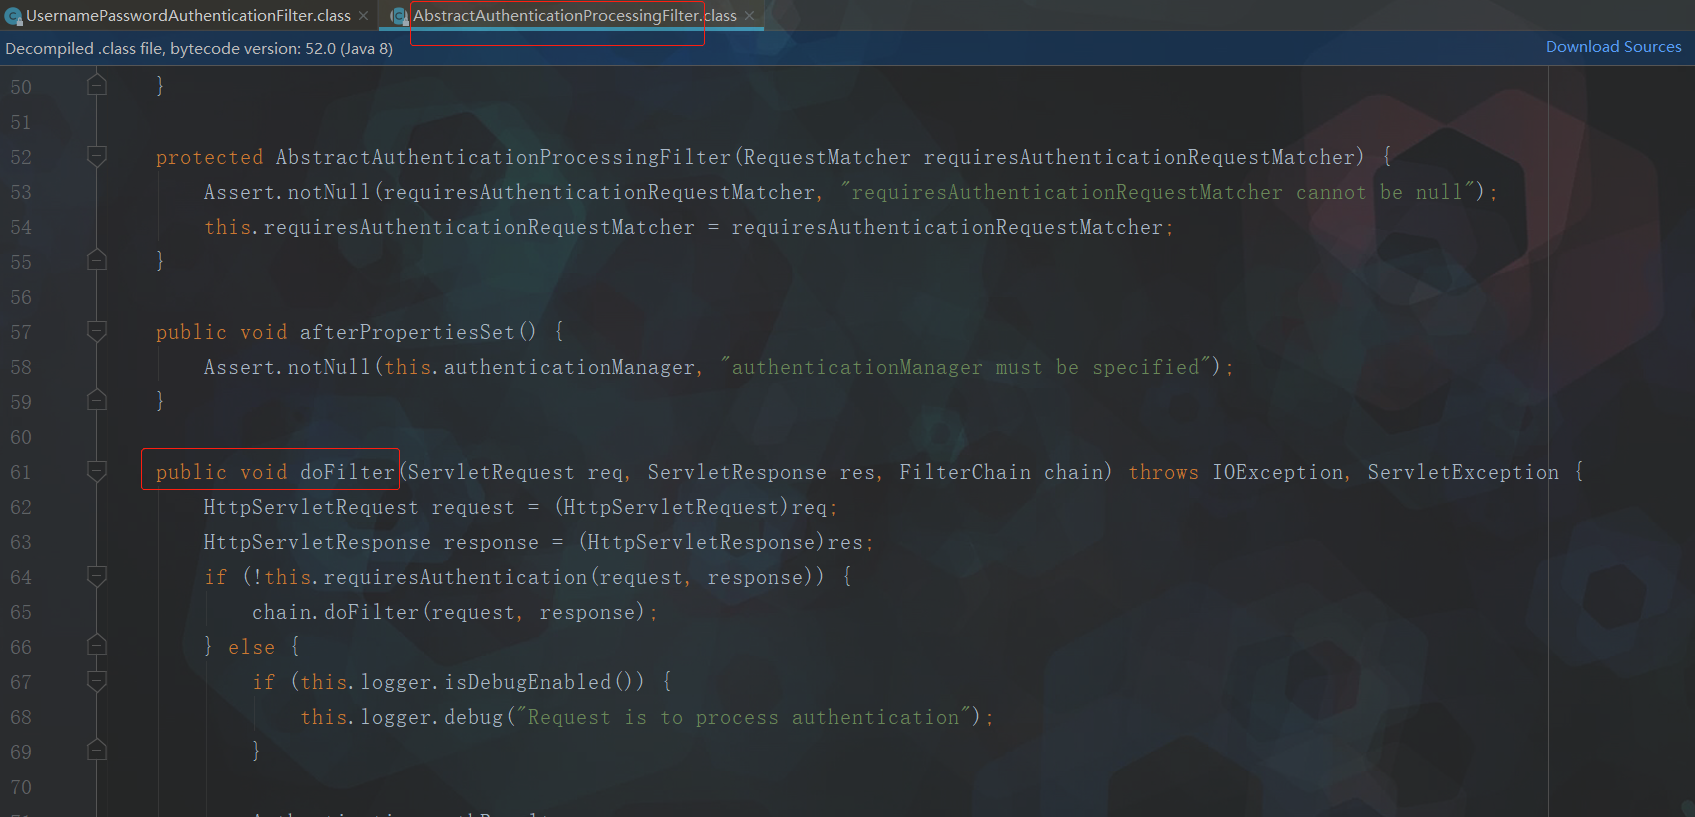Click the Download Sources link
This screenshot has width=1695, height=817.
pos(1613,47)
